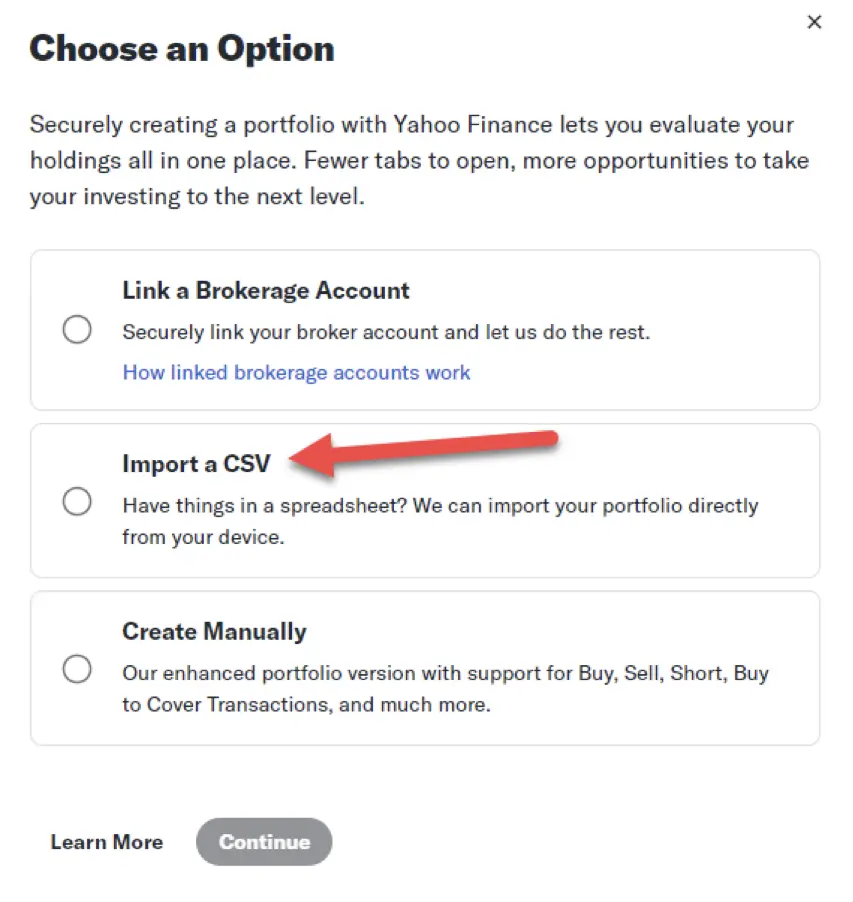This screenshot has width=853, height=902.
Task: Select the Link a Brokerage Account radio button
Action: point(77,330)
